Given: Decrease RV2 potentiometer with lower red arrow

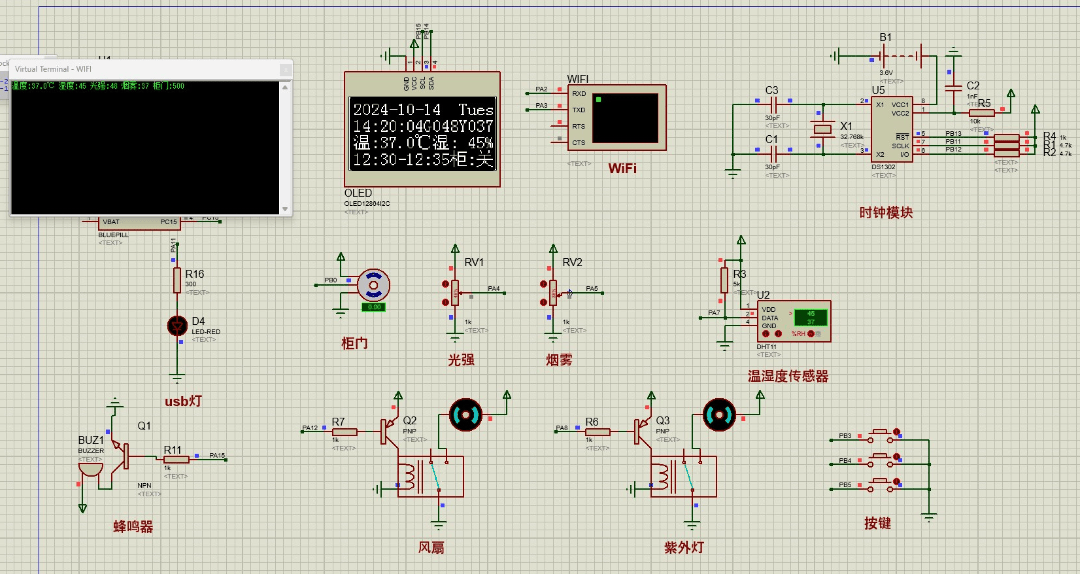Looking at the screenshot, I should (544, 300).
